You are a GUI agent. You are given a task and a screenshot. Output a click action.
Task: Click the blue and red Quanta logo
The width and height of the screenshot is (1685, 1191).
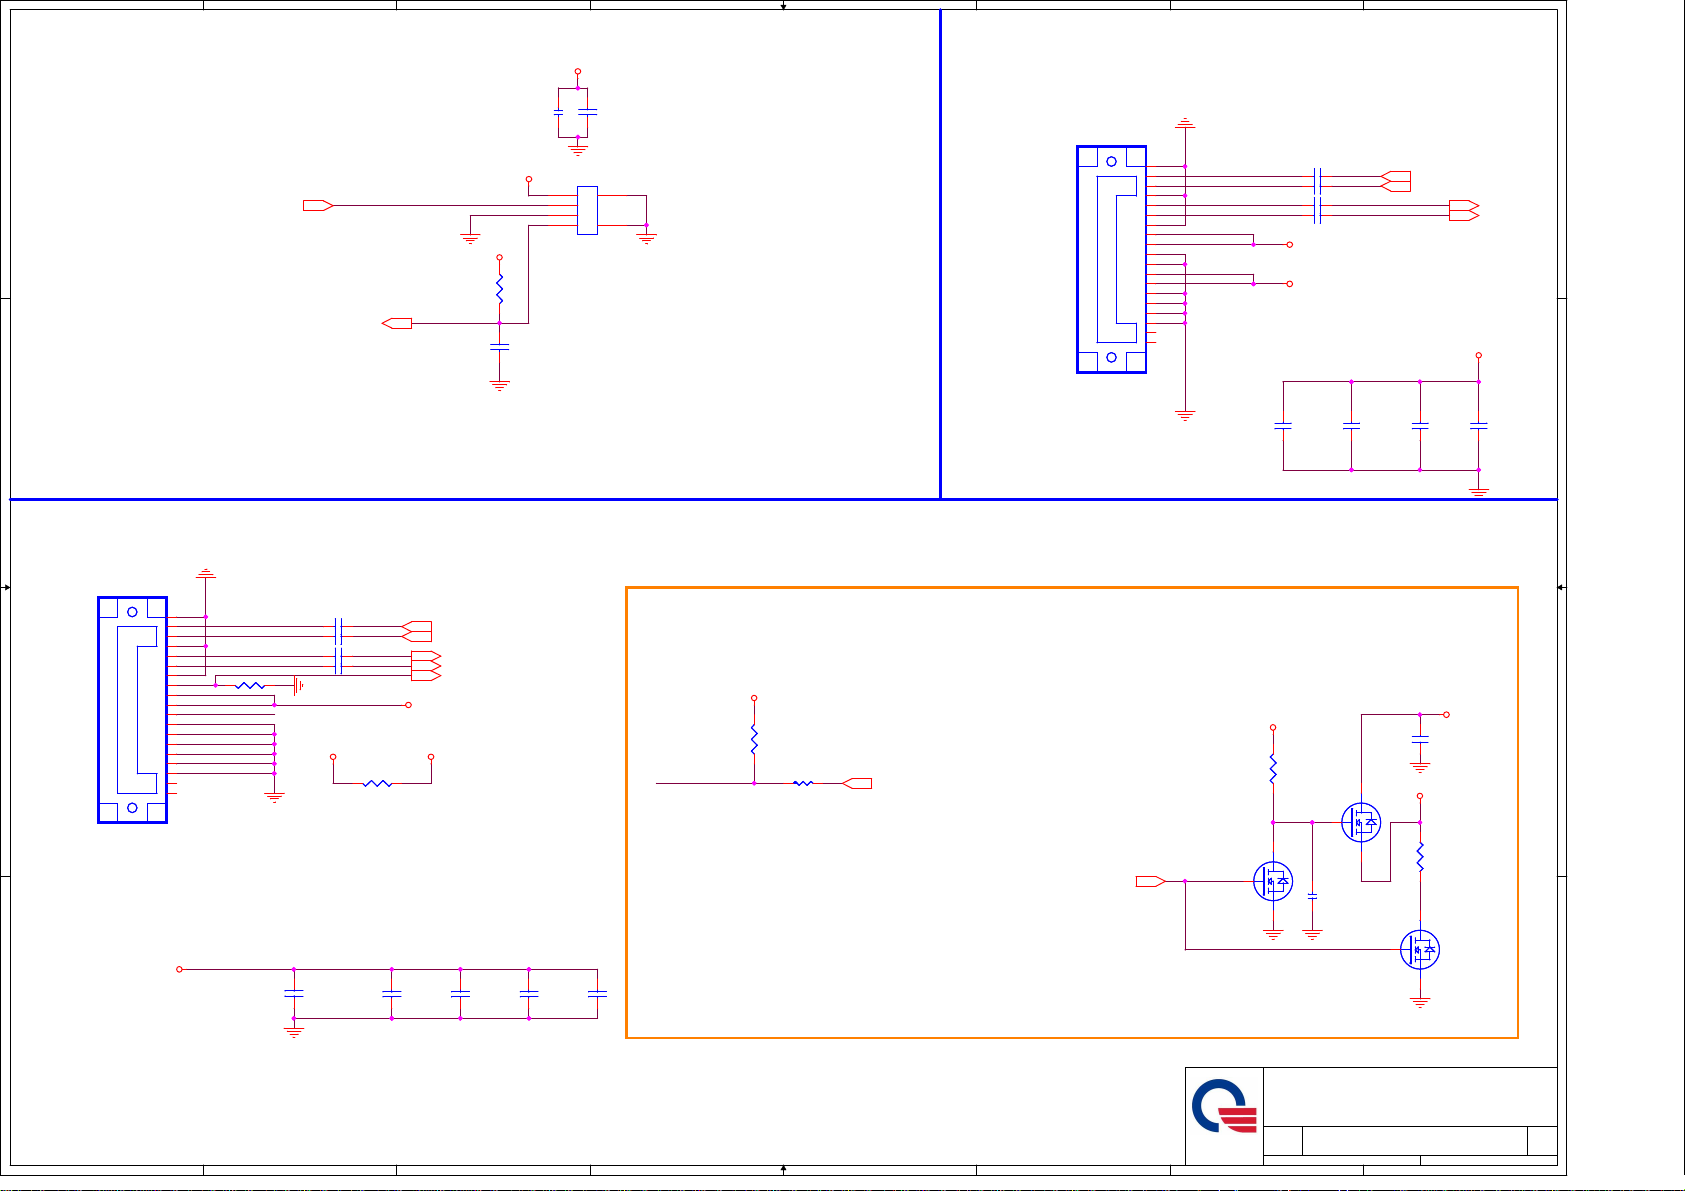(x=1224, y=1106)
